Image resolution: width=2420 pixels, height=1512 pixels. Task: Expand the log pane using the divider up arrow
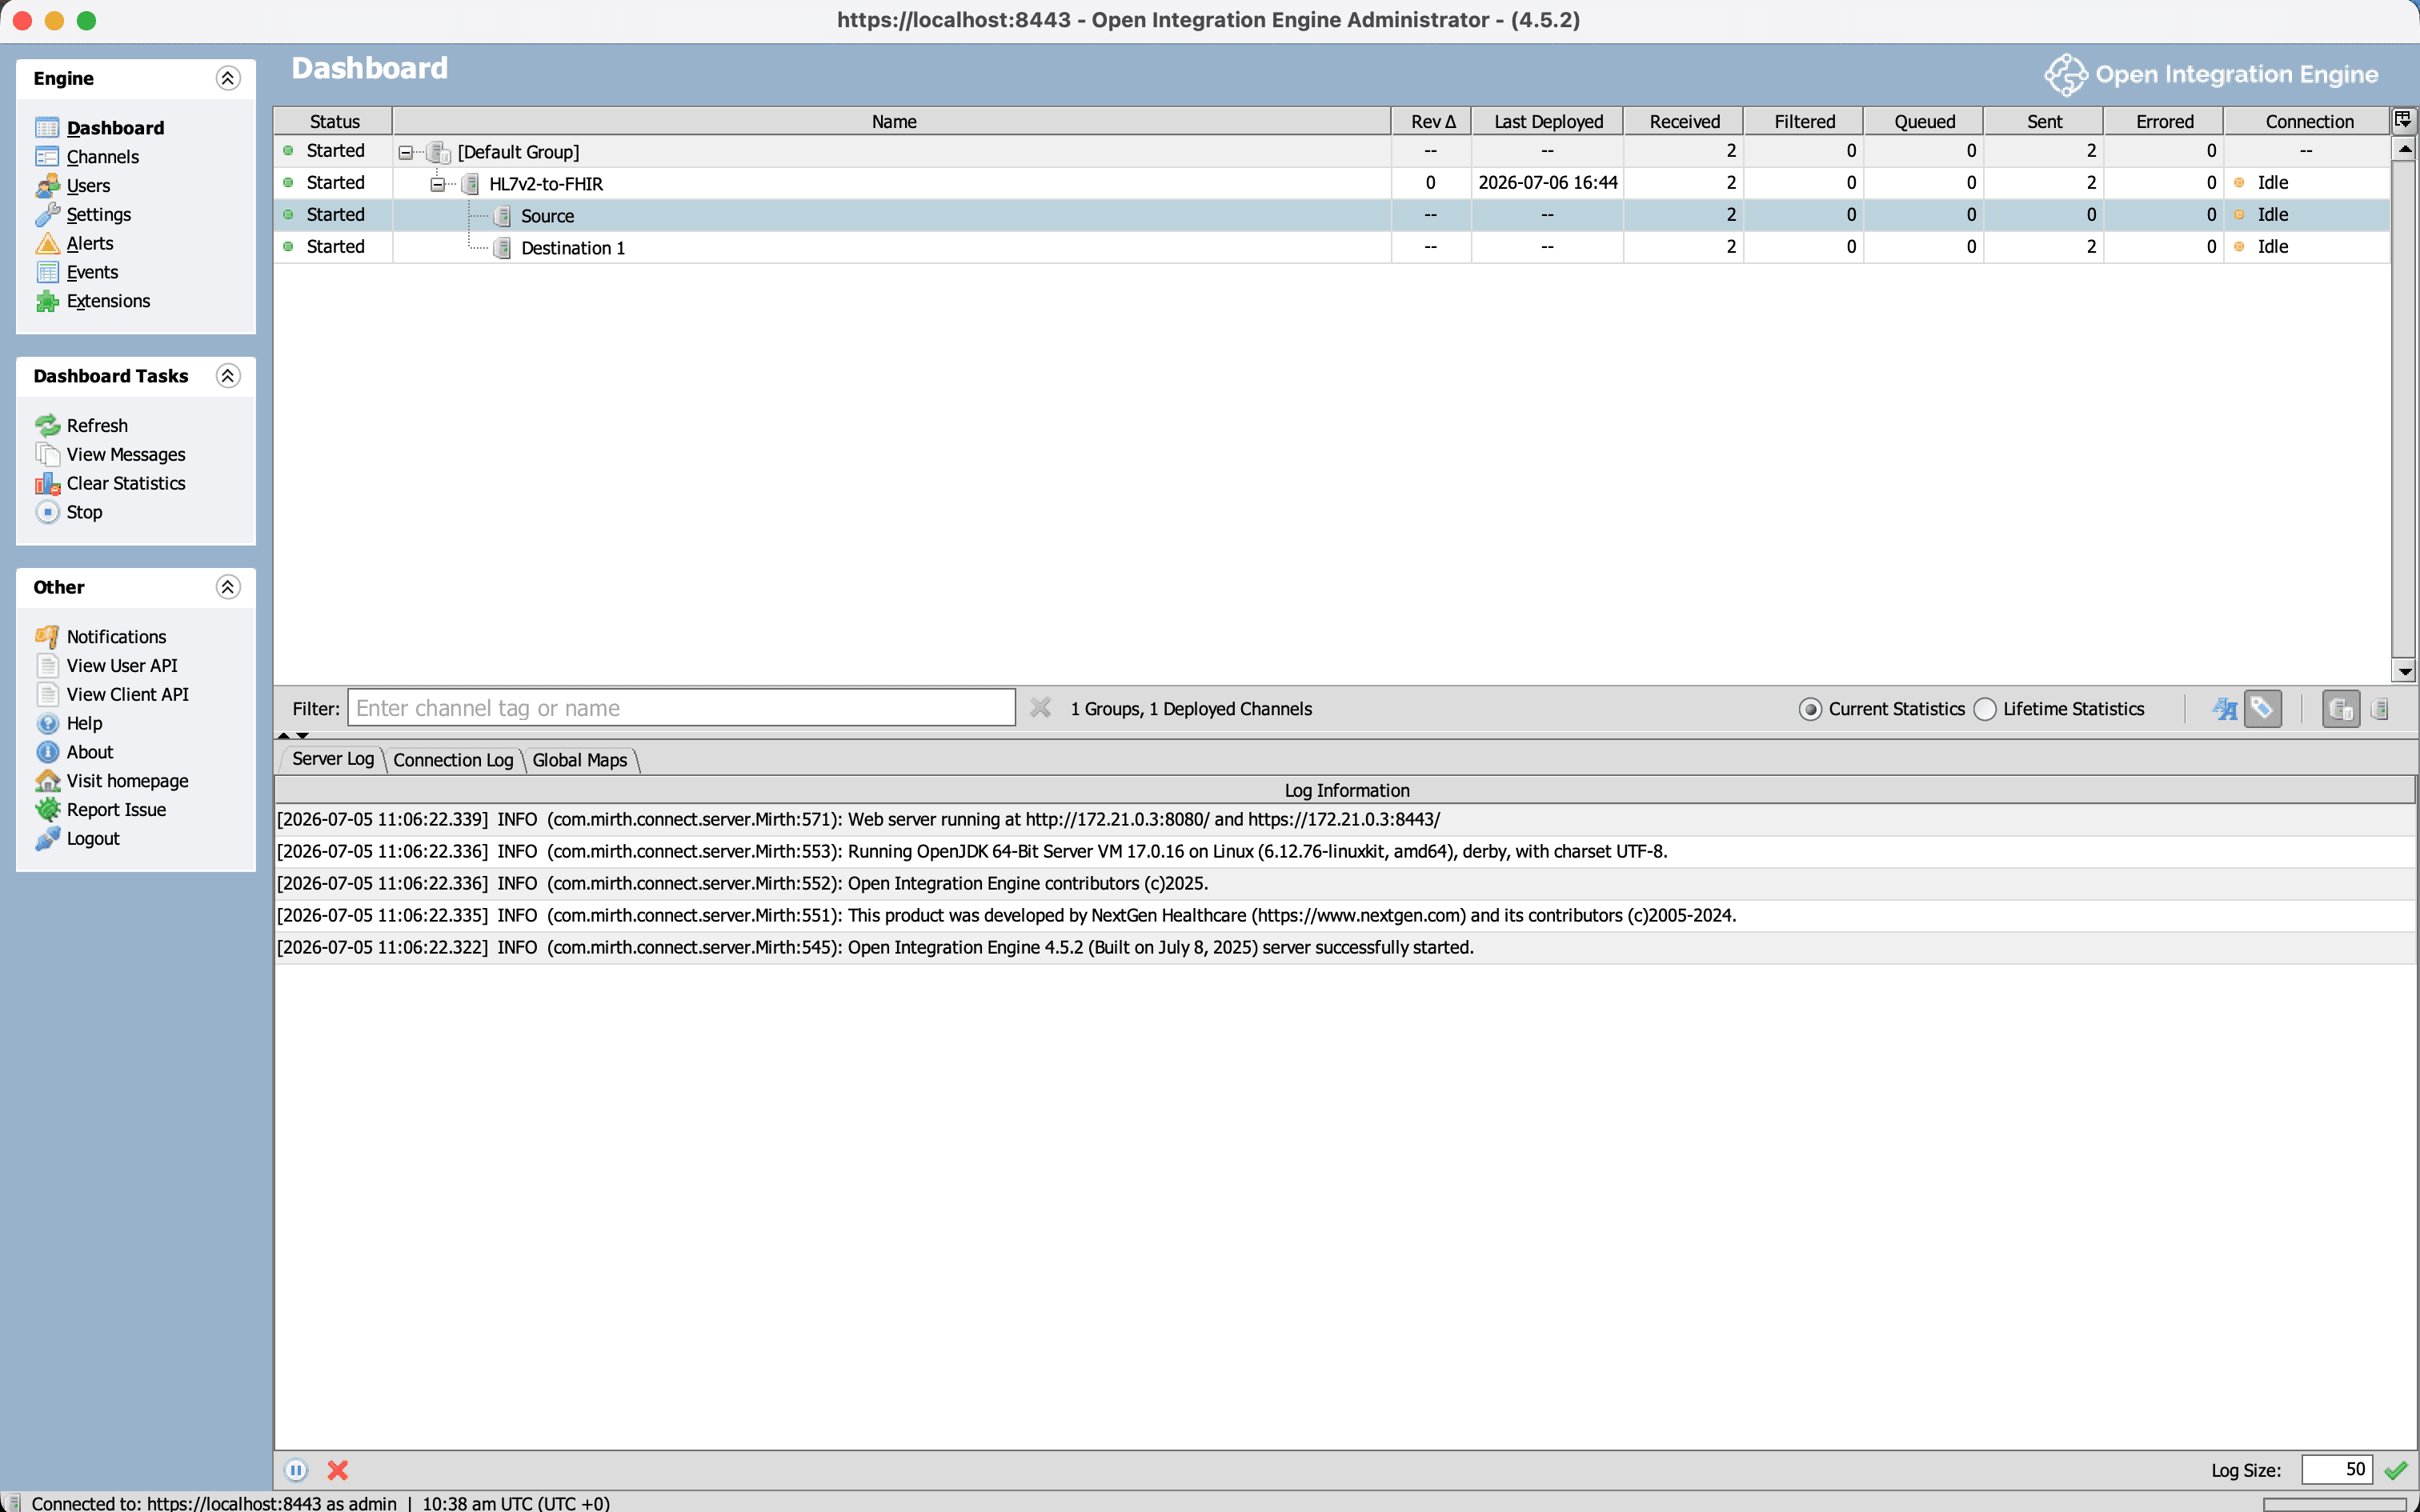pyautogui.click(x=284, y=735)
